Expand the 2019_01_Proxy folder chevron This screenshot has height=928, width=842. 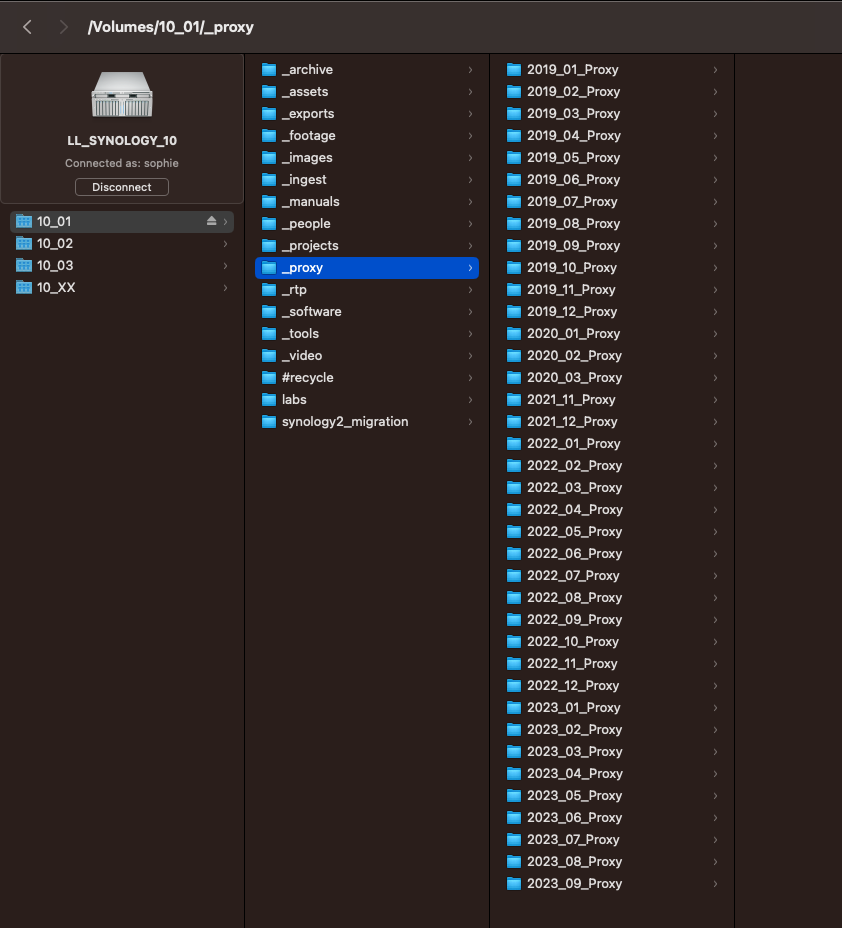715,69
